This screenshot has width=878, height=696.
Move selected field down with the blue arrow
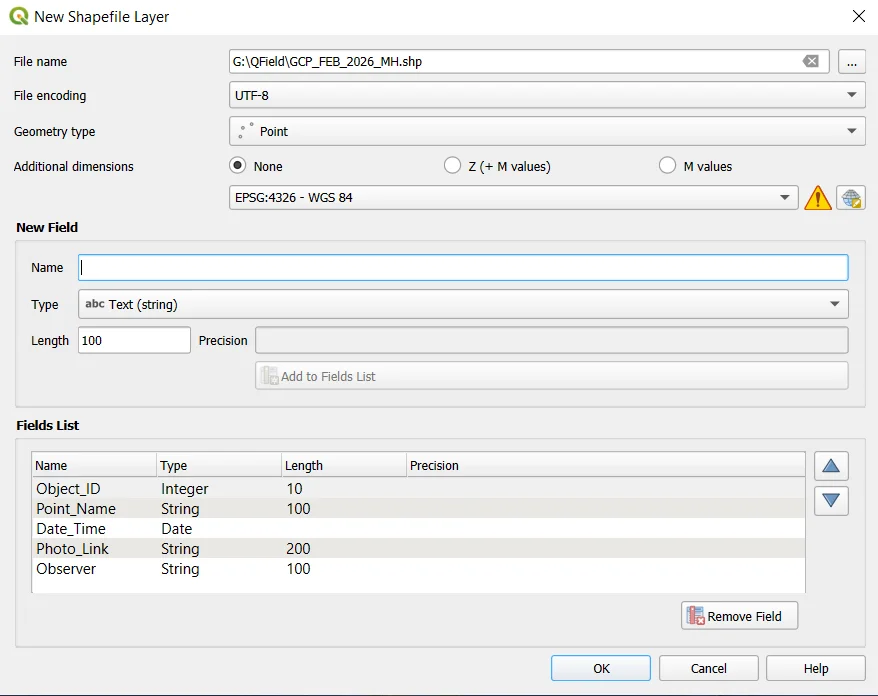point(831,501)
